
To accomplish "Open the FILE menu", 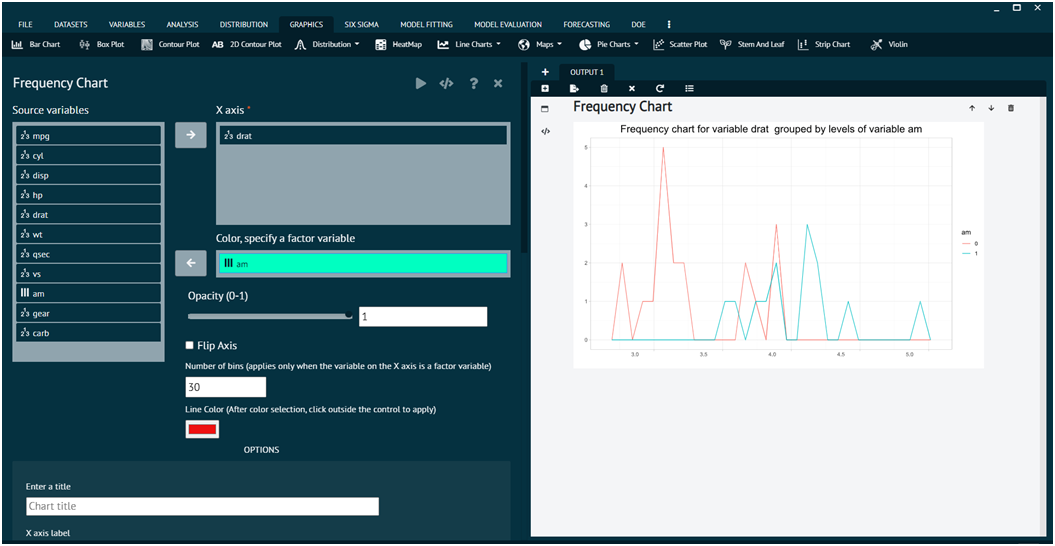I will click(x=25, y=24).
